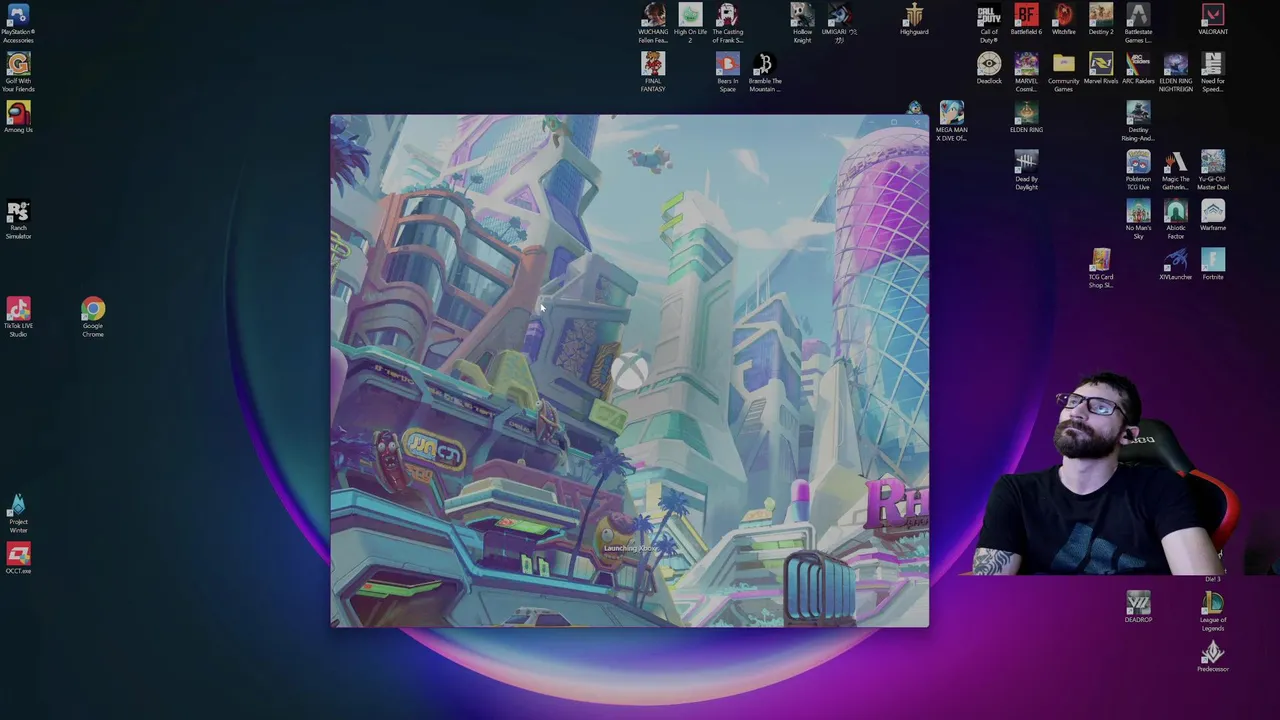The image size is (1280, 720).
Task: Select TikTok LIVE Studio icon
Action: click(18, 317)
